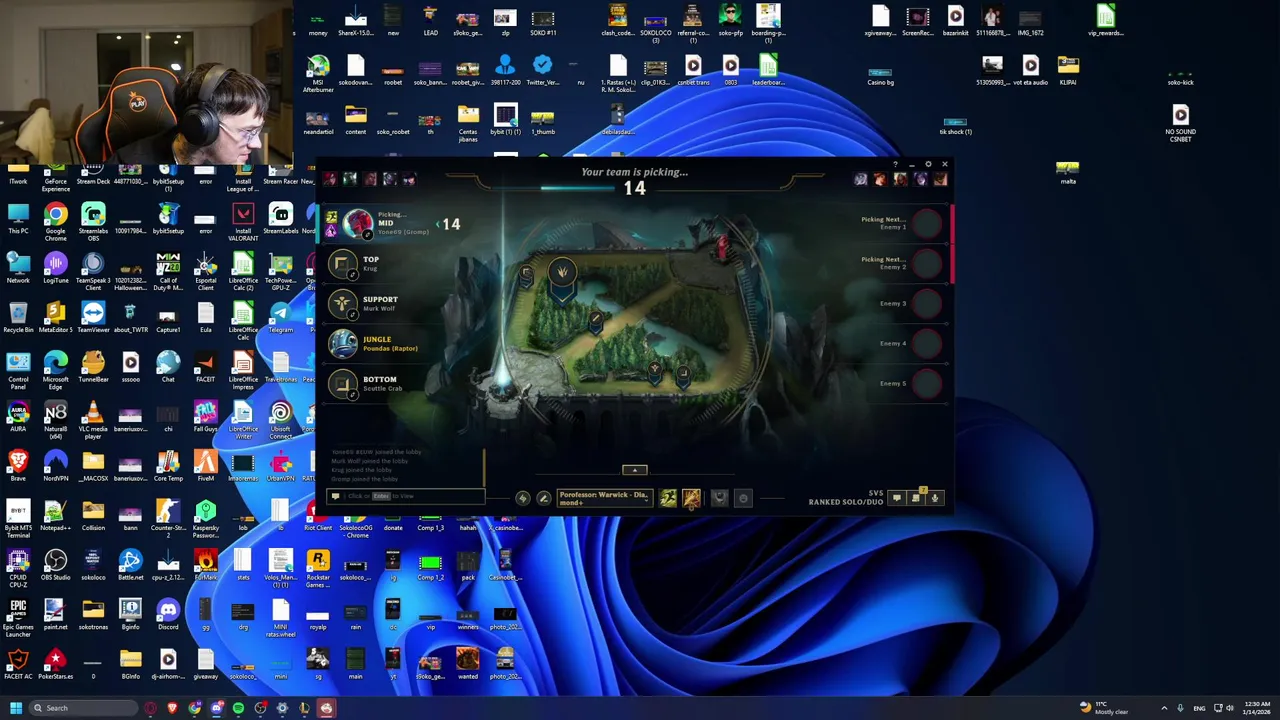1280x720 pixels.
Task: Open TeamViewer desktop shortcut
Action: pyautogui.click(x=93, y=320)
